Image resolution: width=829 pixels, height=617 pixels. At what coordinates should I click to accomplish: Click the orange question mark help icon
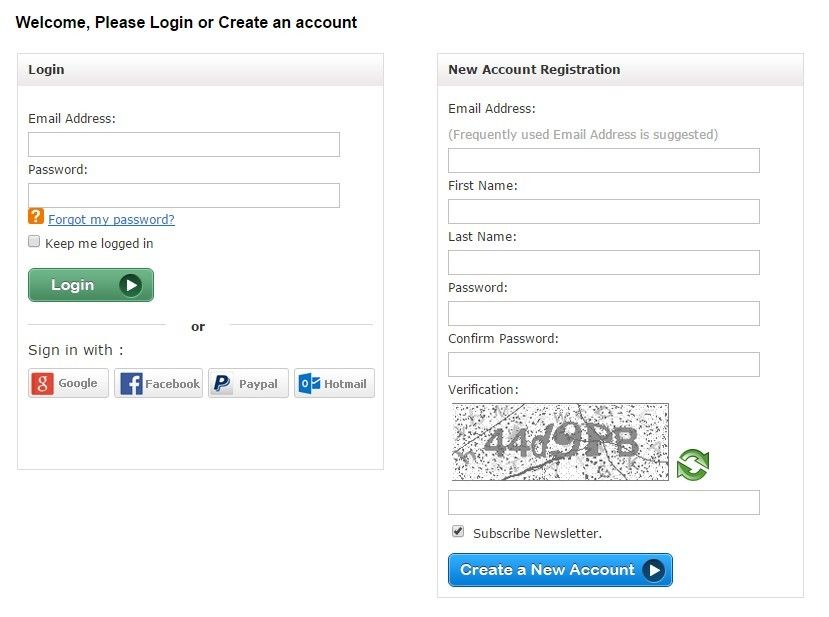pos(36,217)
